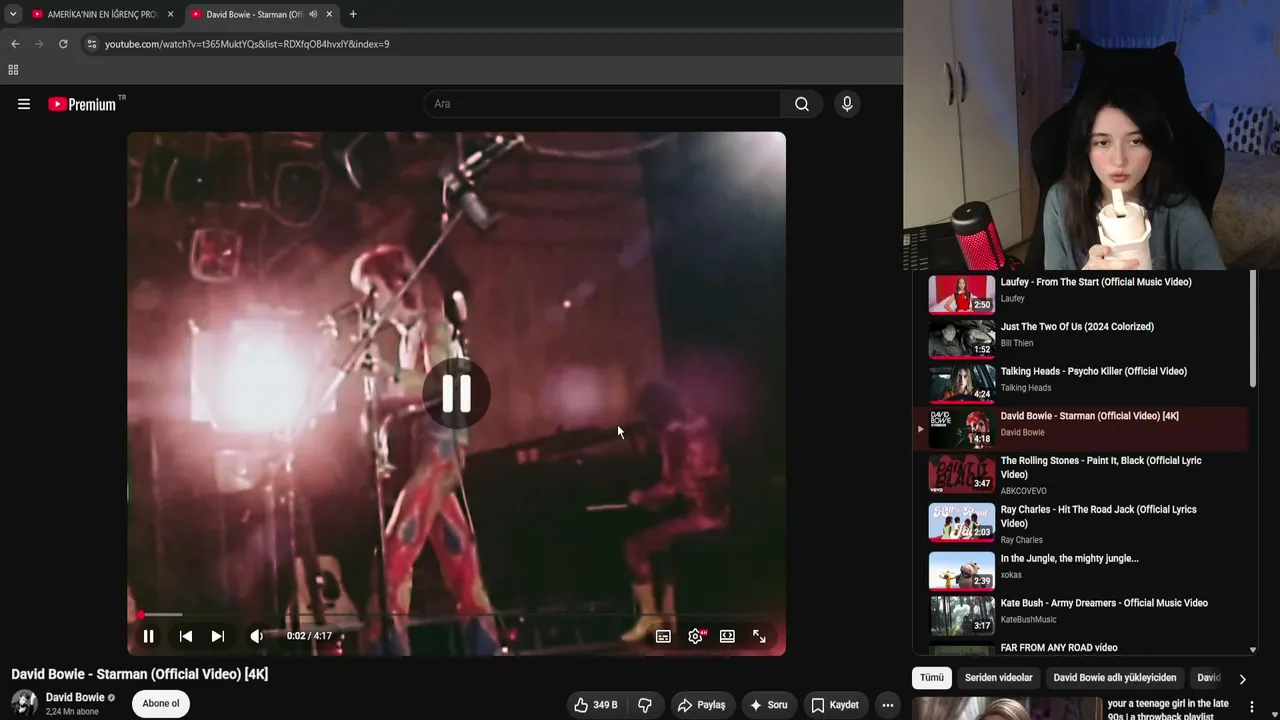Skip to the next video in playlist

(217, 636)
